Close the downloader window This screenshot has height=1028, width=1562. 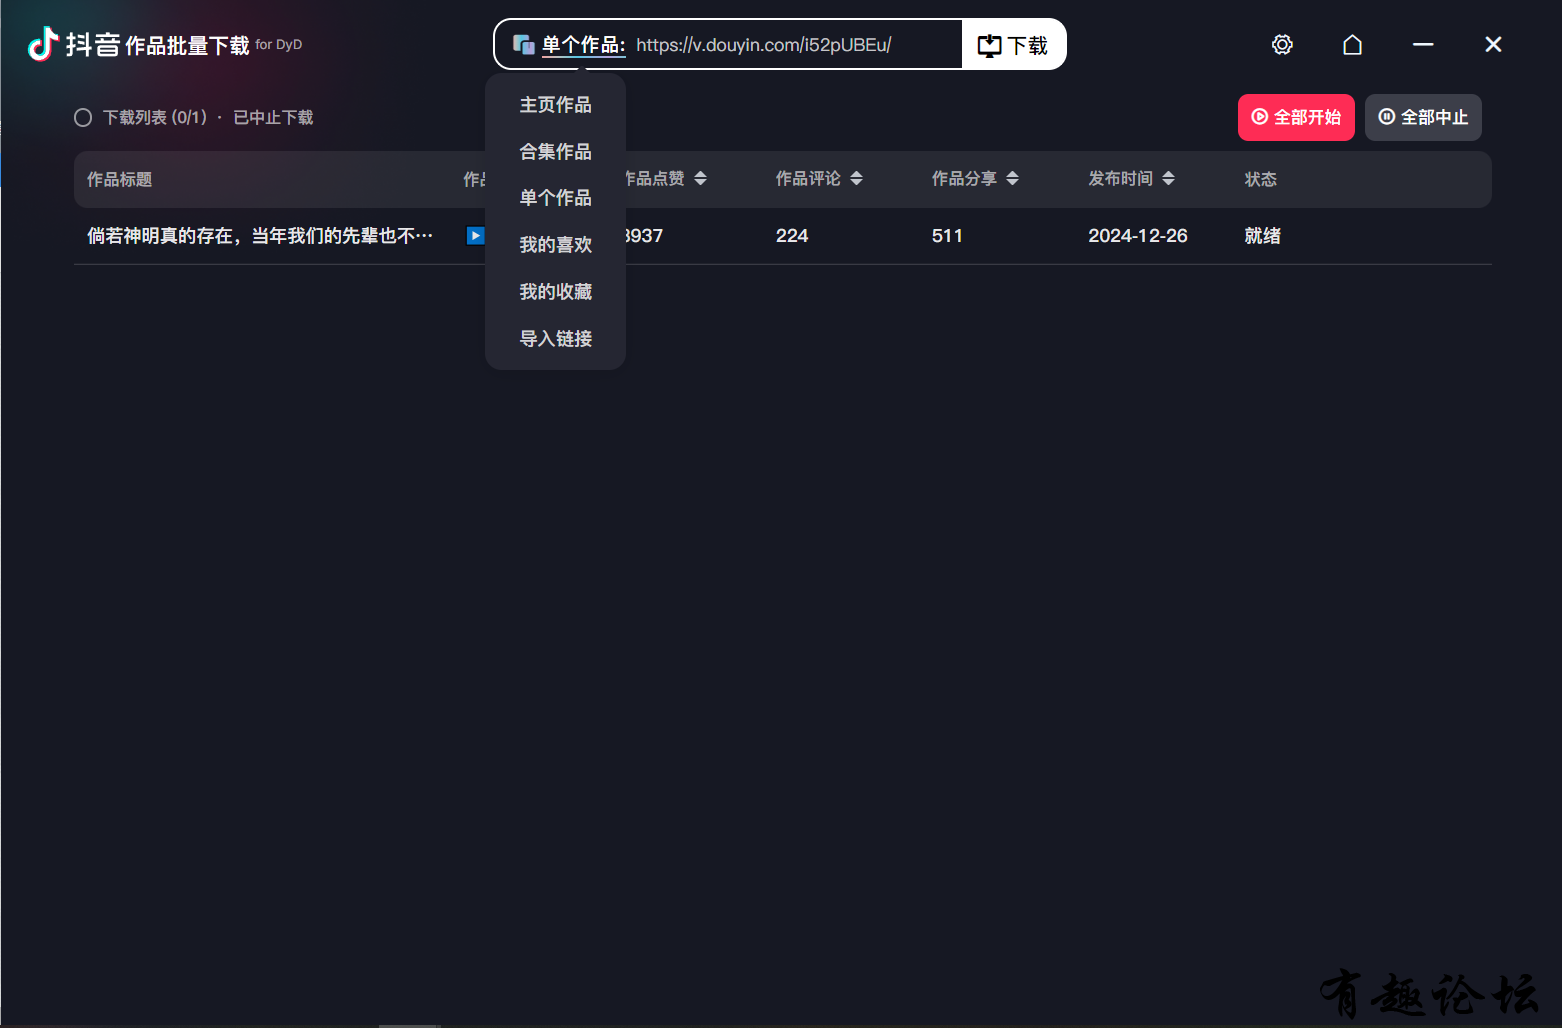(1493, 44)
